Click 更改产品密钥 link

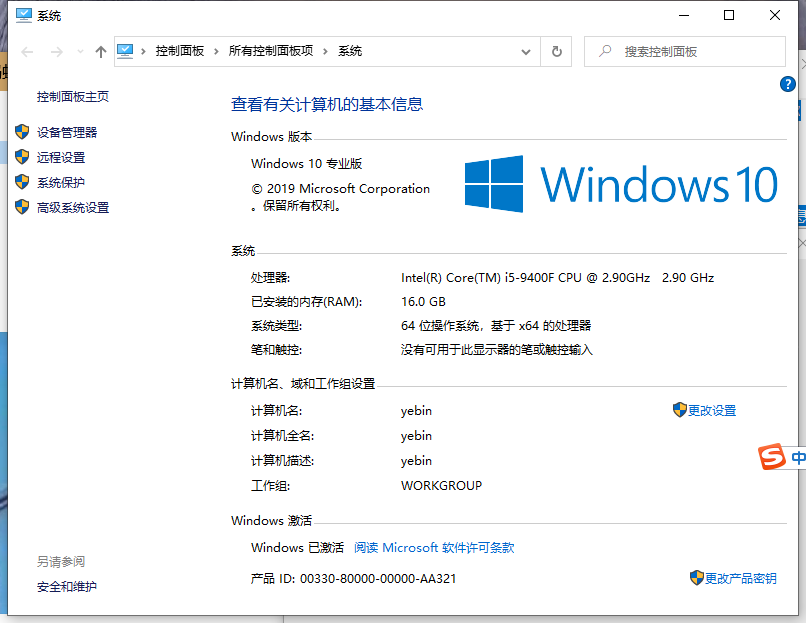[740, 578]
